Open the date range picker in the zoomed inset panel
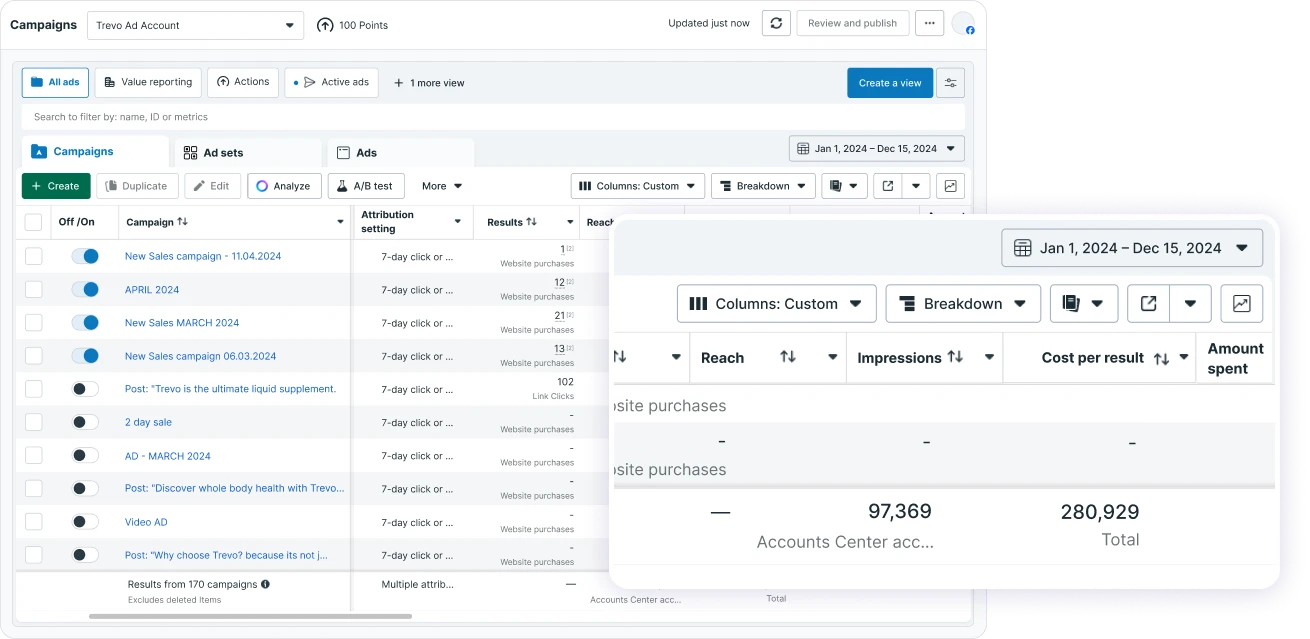 tap(1132, 248)
